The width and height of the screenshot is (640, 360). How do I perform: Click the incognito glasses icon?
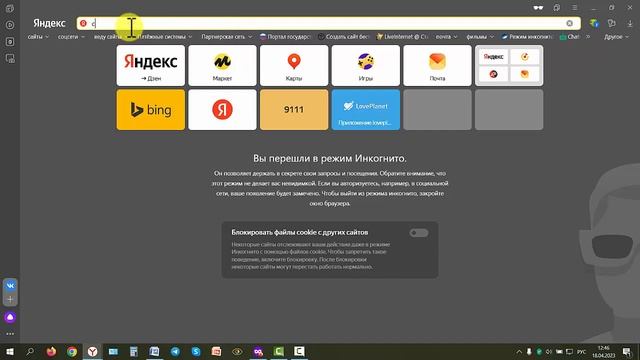(x=538, y=8)
